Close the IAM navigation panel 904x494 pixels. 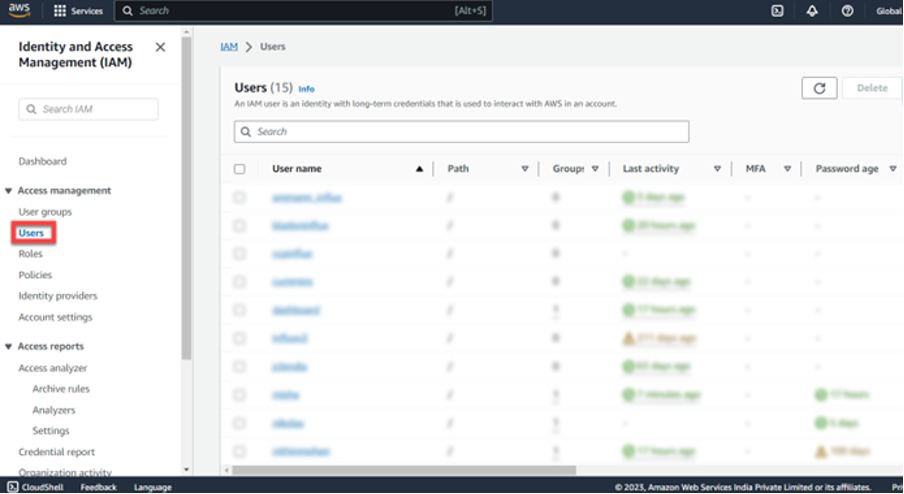point(160,47)
